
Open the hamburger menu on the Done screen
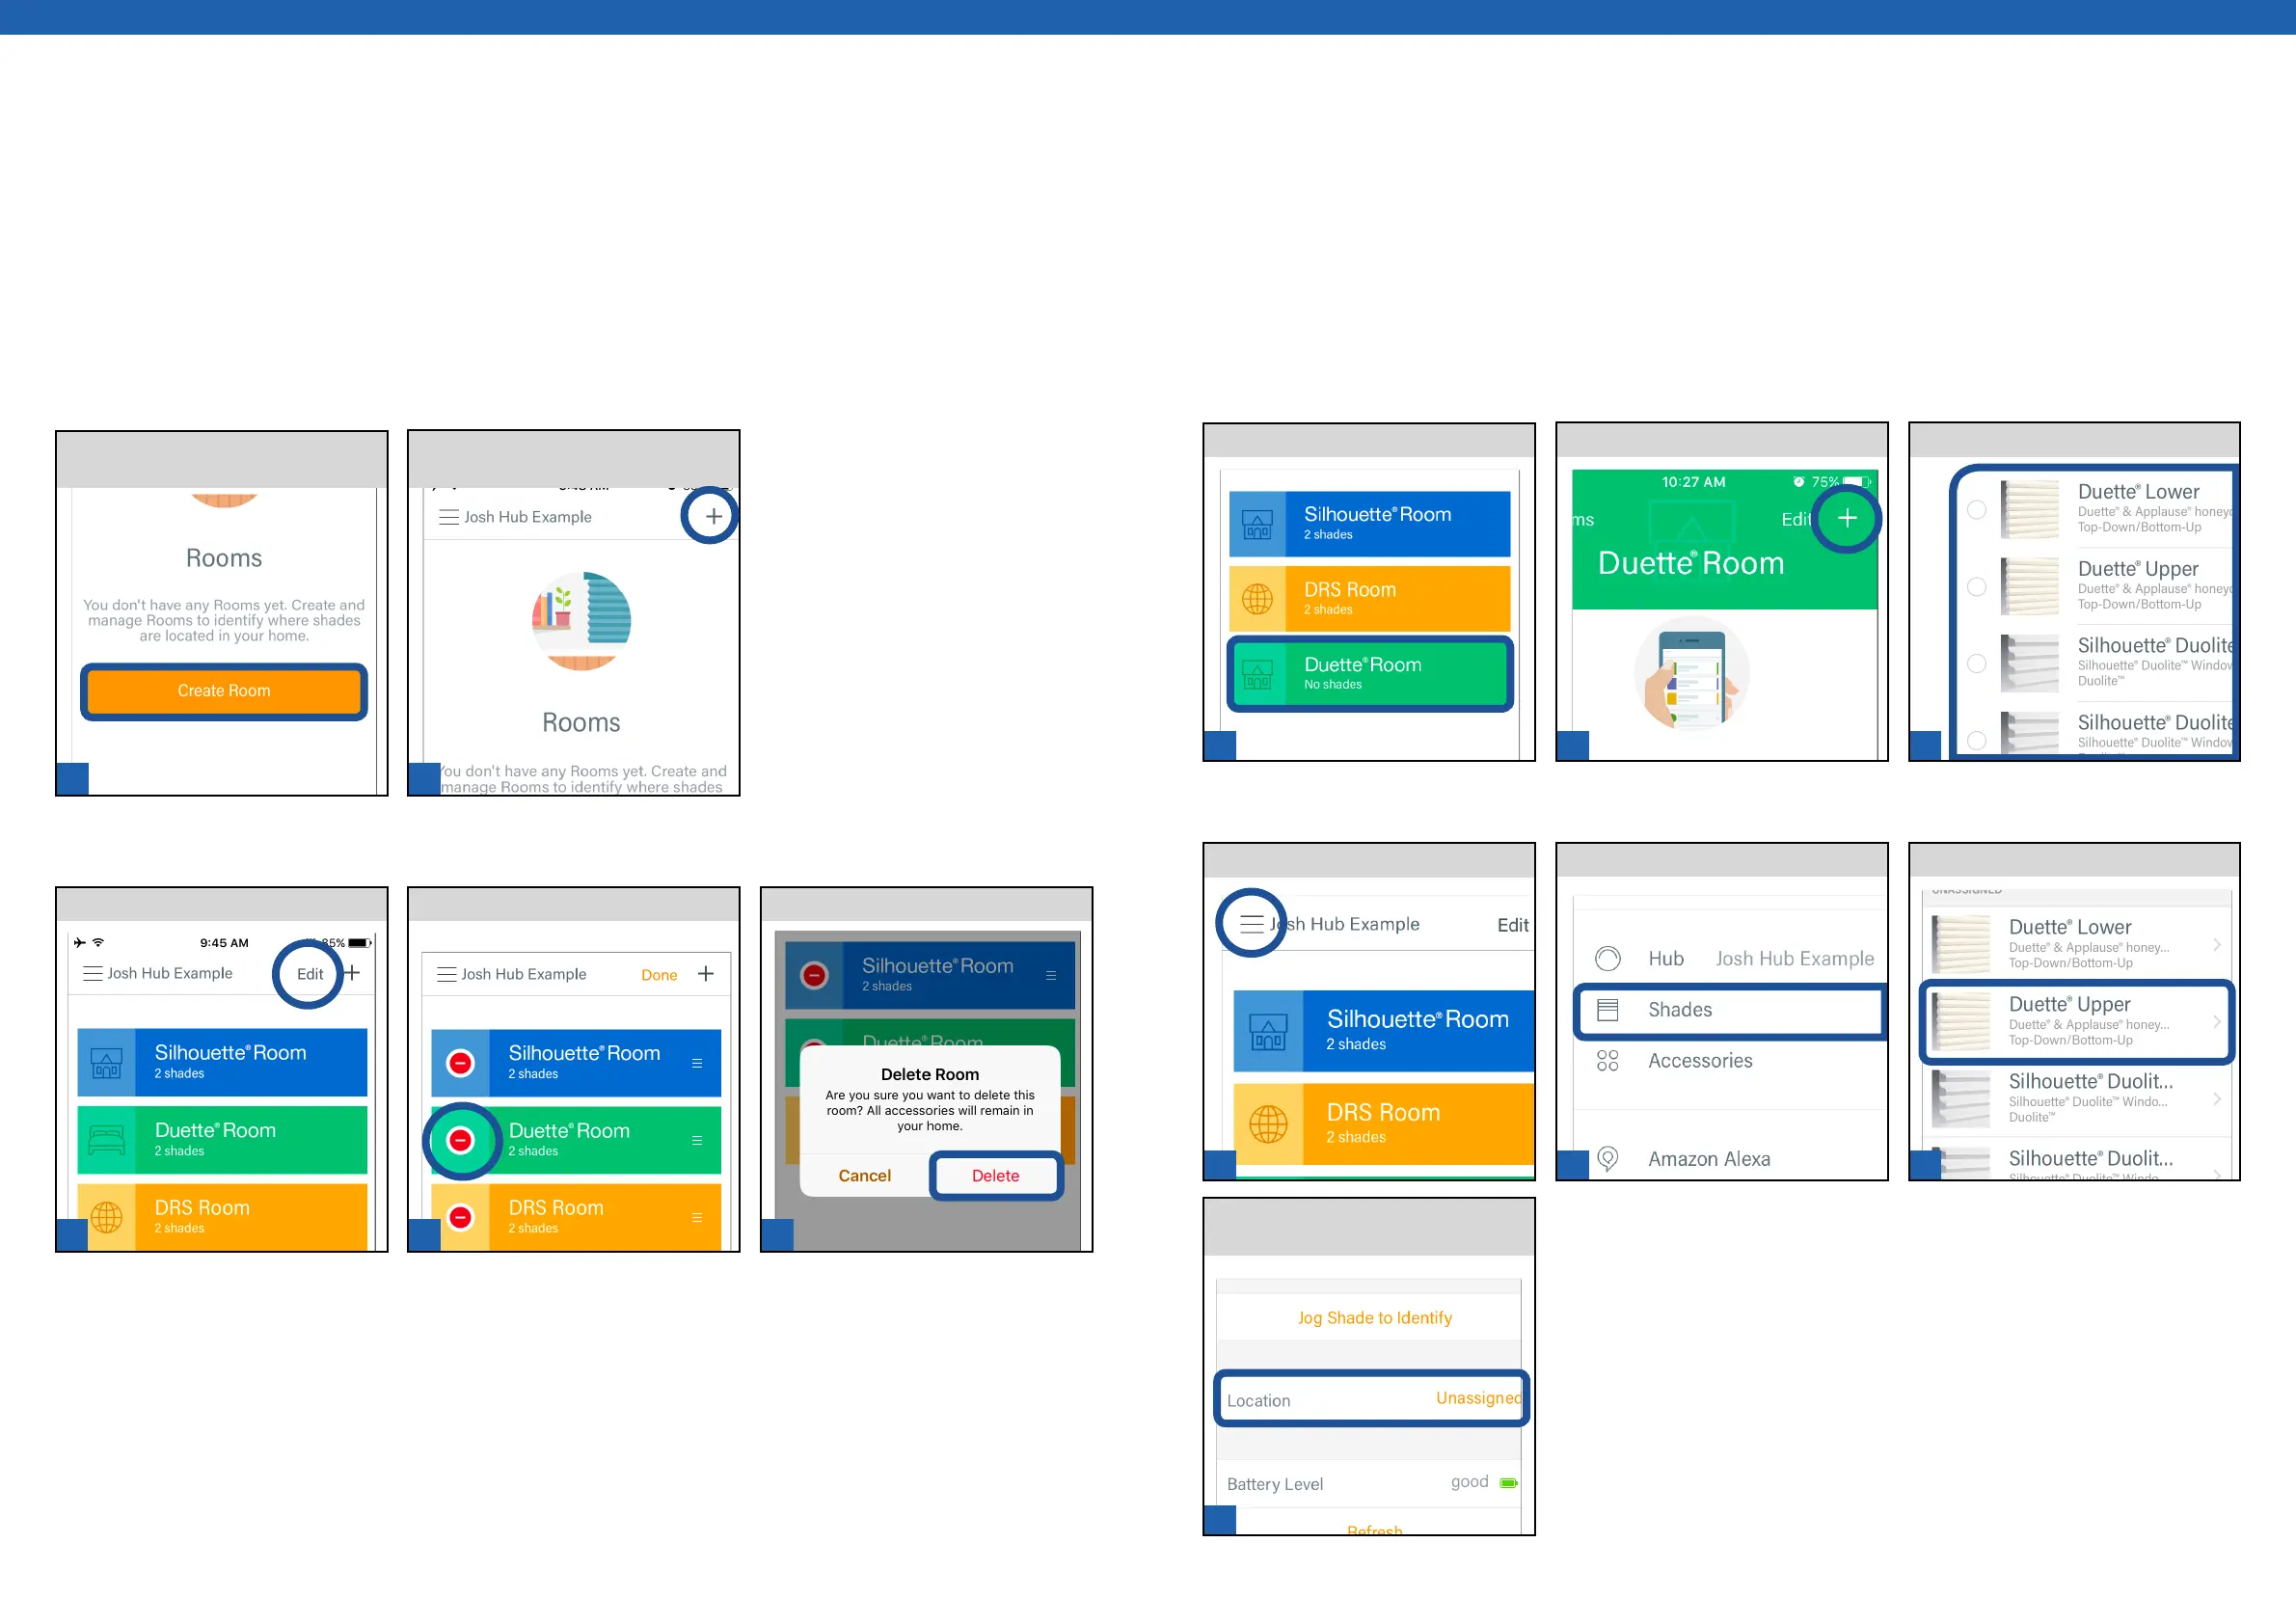pyautogui.click(x=447, y=974)
